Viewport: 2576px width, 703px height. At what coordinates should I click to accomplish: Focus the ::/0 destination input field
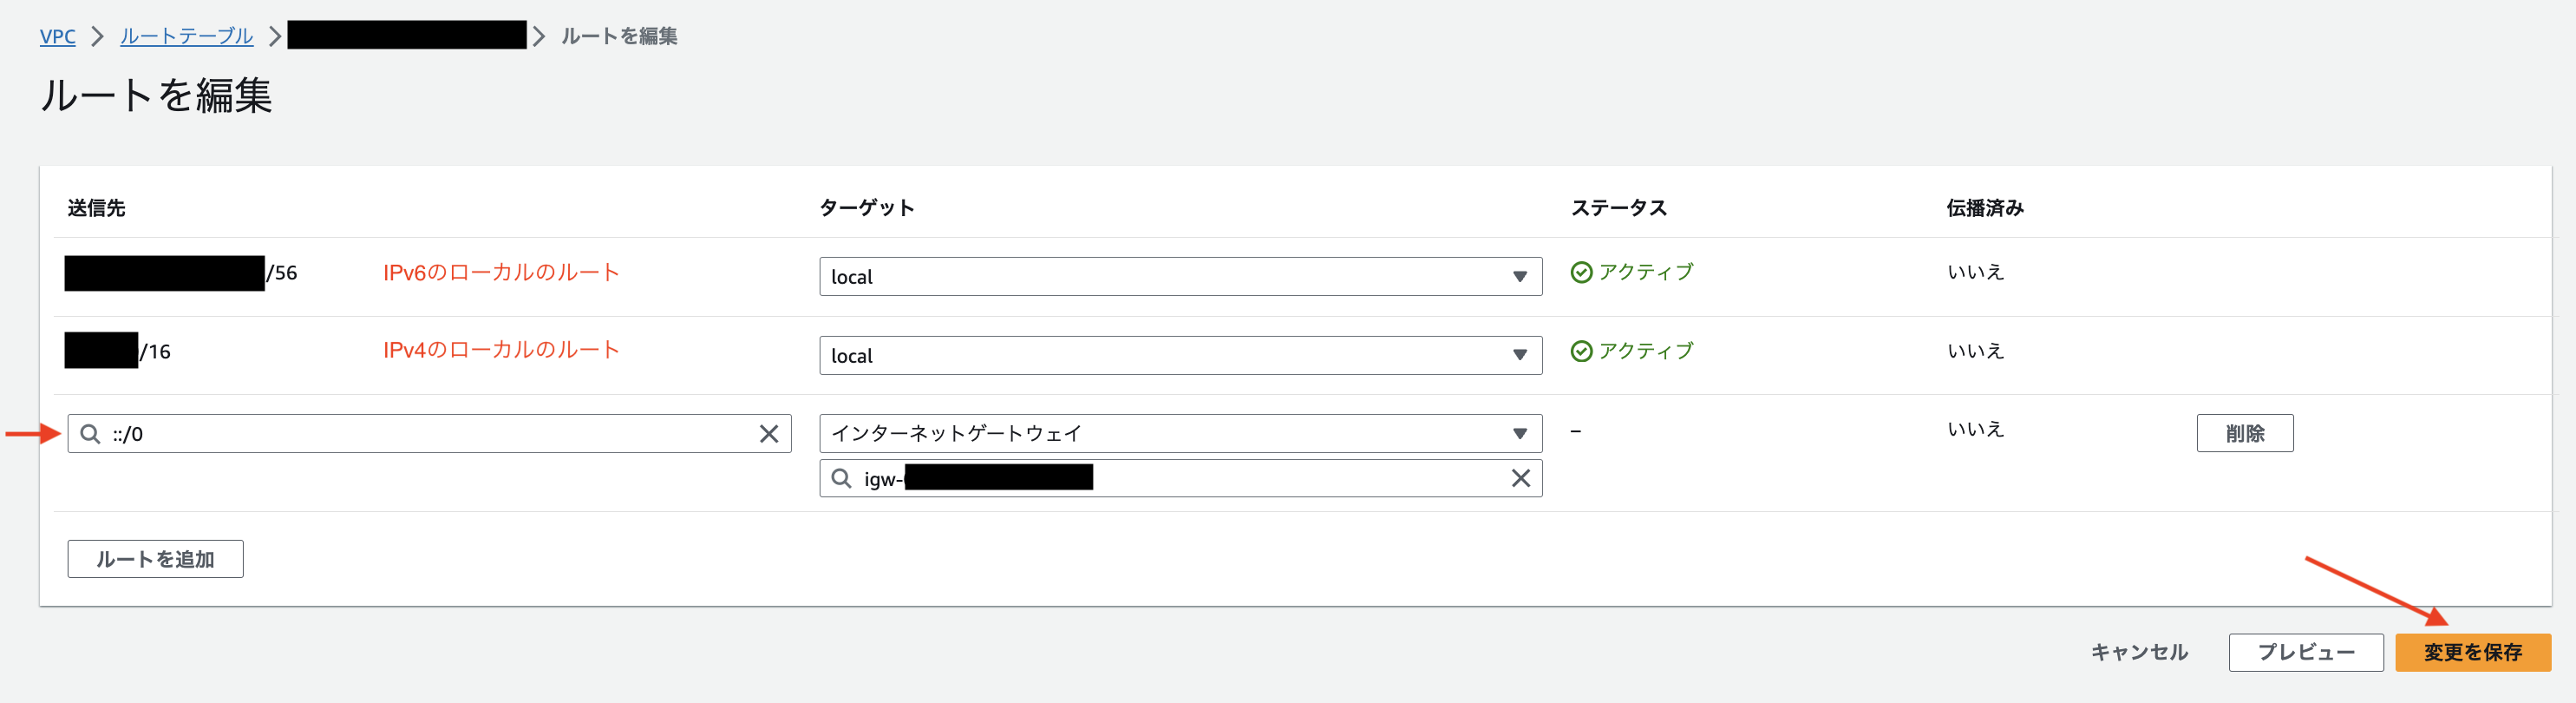429,433
